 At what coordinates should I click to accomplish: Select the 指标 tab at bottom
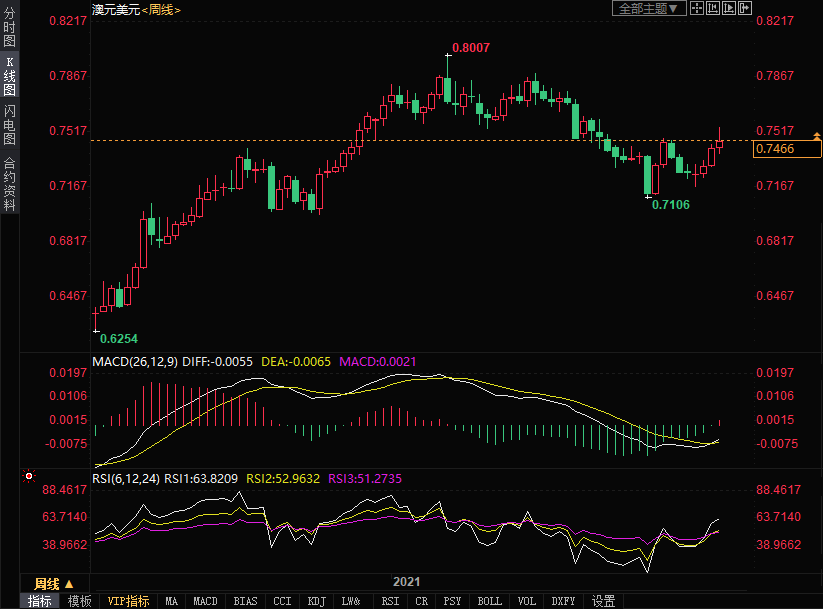coord(40,601)
